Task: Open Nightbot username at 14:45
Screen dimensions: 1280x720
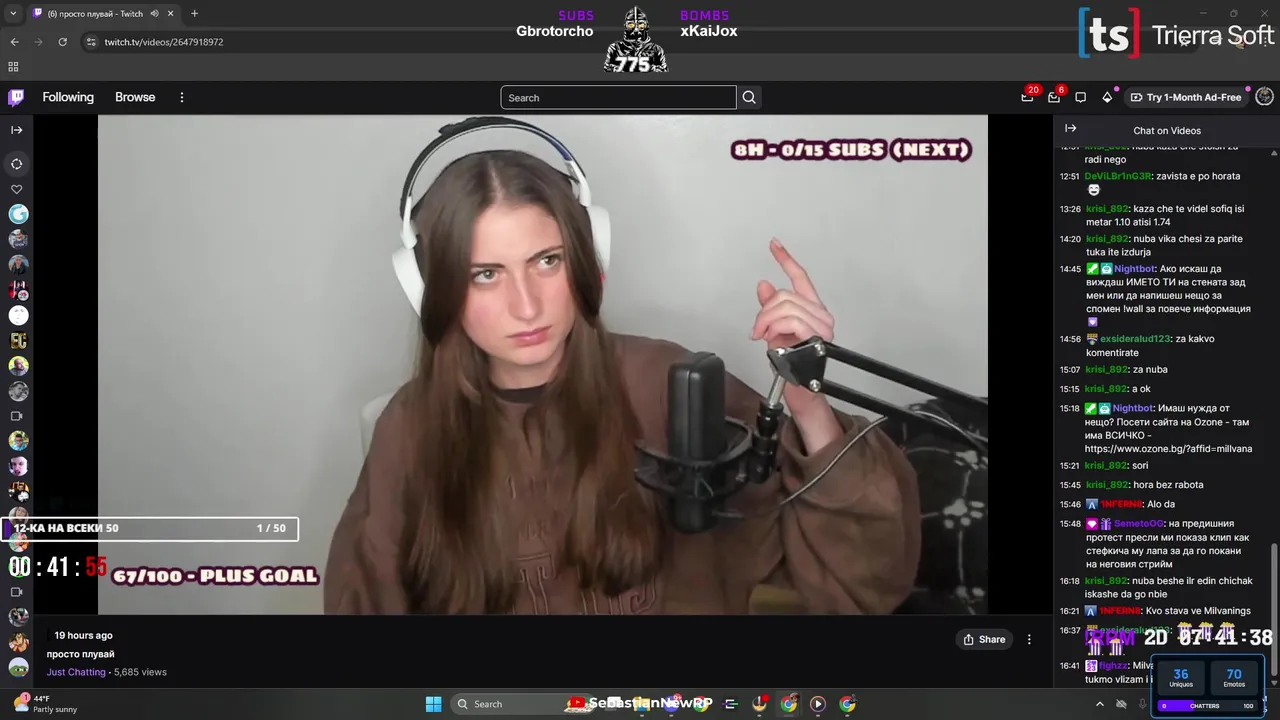Action: coord(1134,269)
